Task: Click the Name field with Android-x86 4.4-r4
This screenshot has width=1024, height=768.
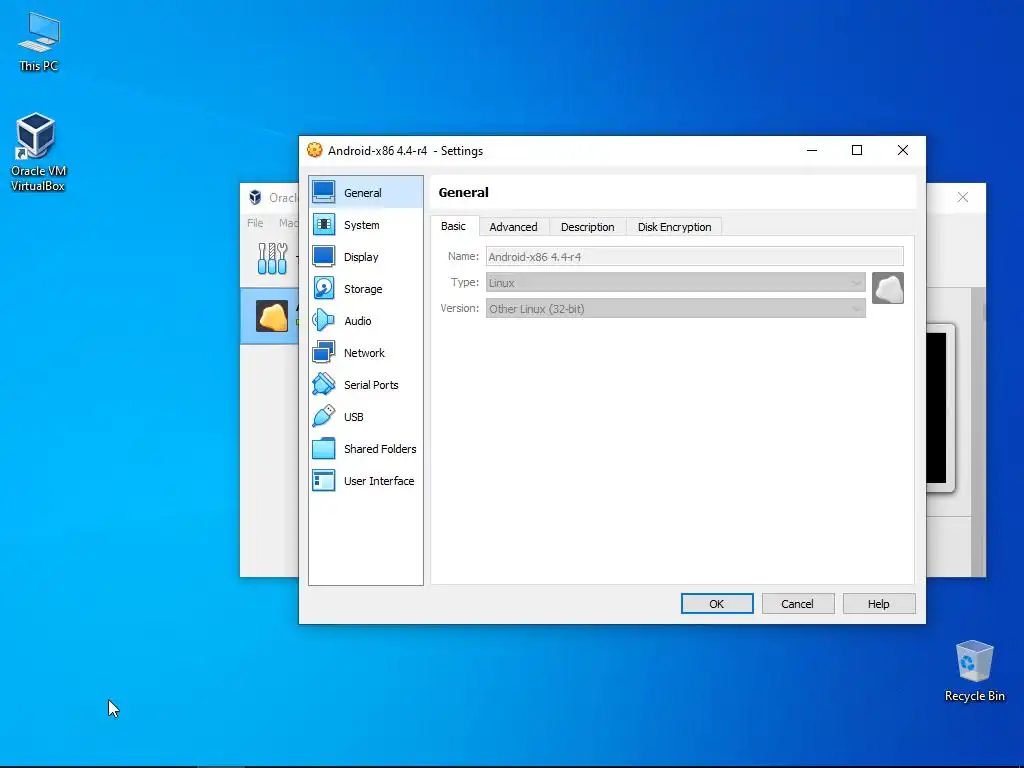Action: 695,257
